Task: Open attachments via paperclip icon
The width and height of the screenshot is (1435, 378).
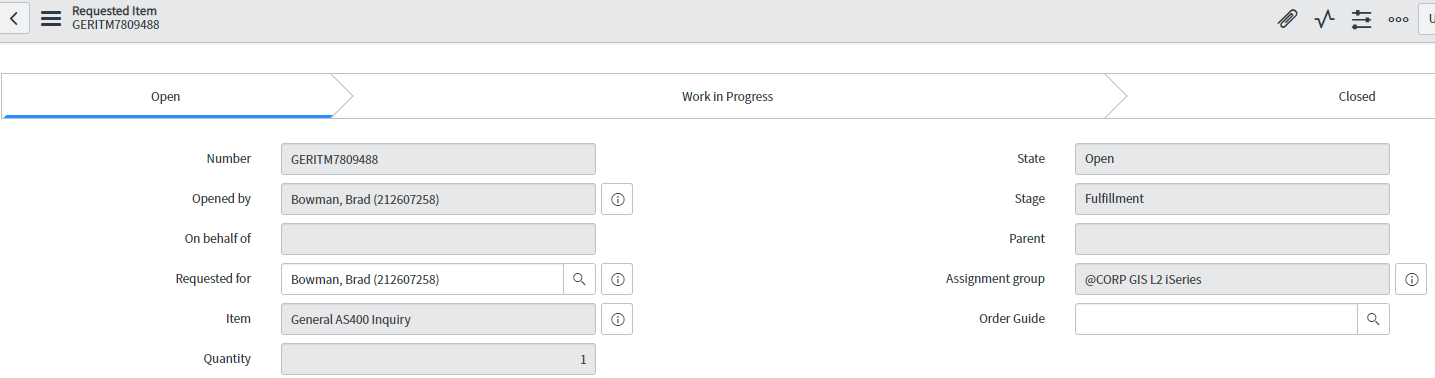Action: (1288, 19)
